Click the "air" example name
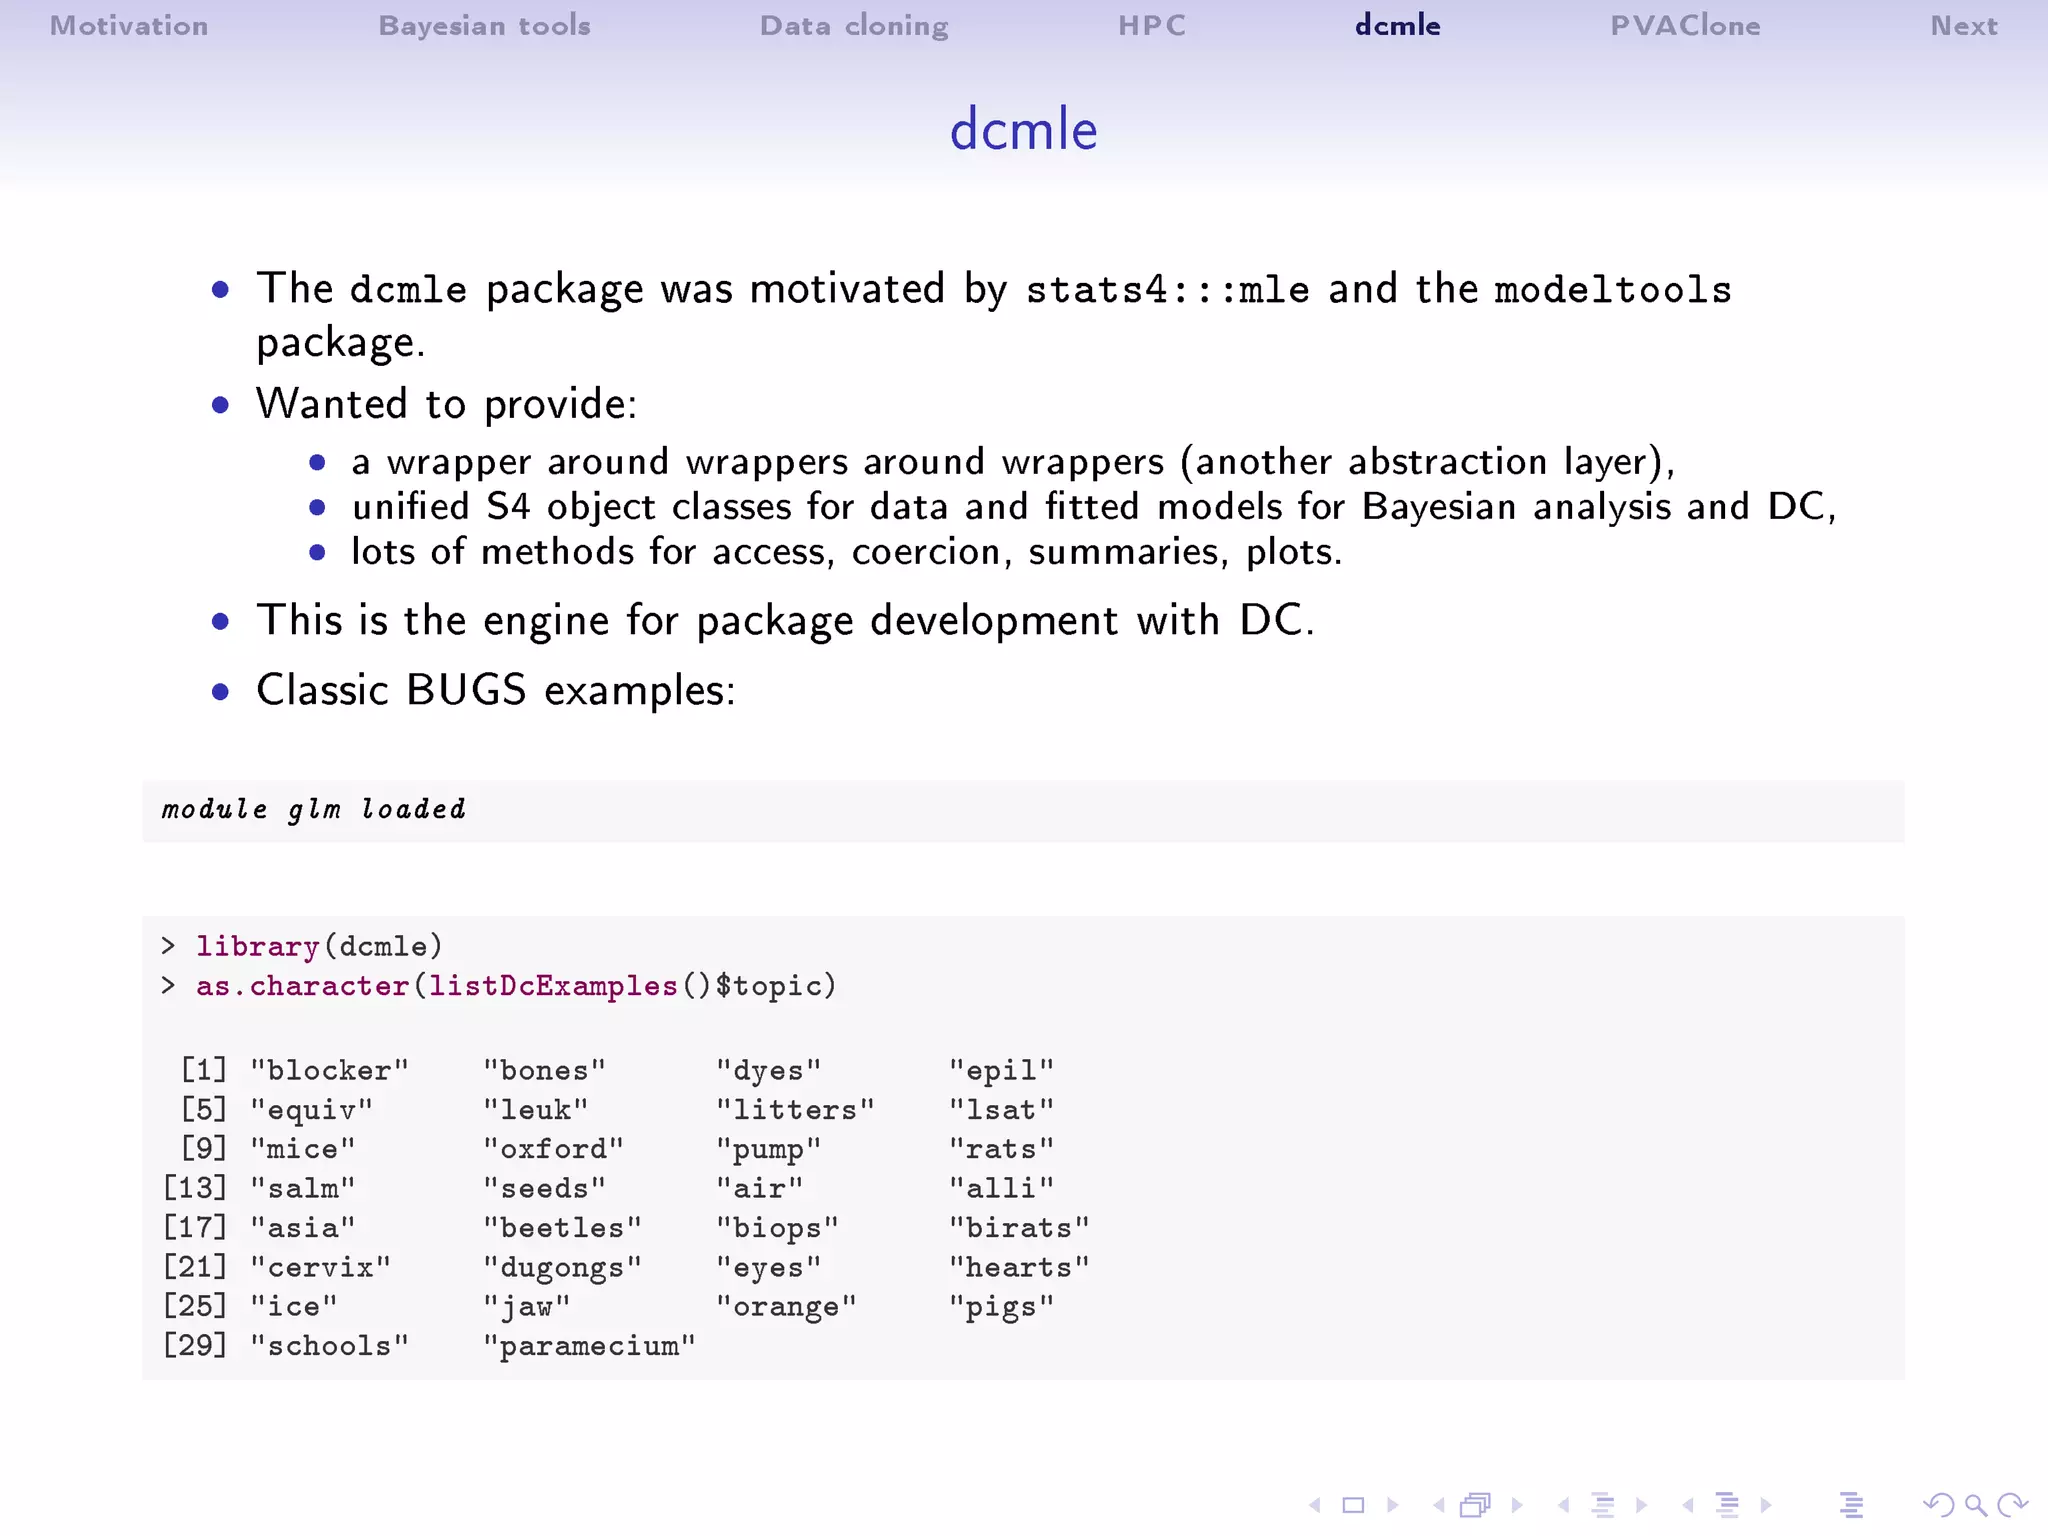The height and width of the screenshot is (1536, 2048). coord(760,1188)
